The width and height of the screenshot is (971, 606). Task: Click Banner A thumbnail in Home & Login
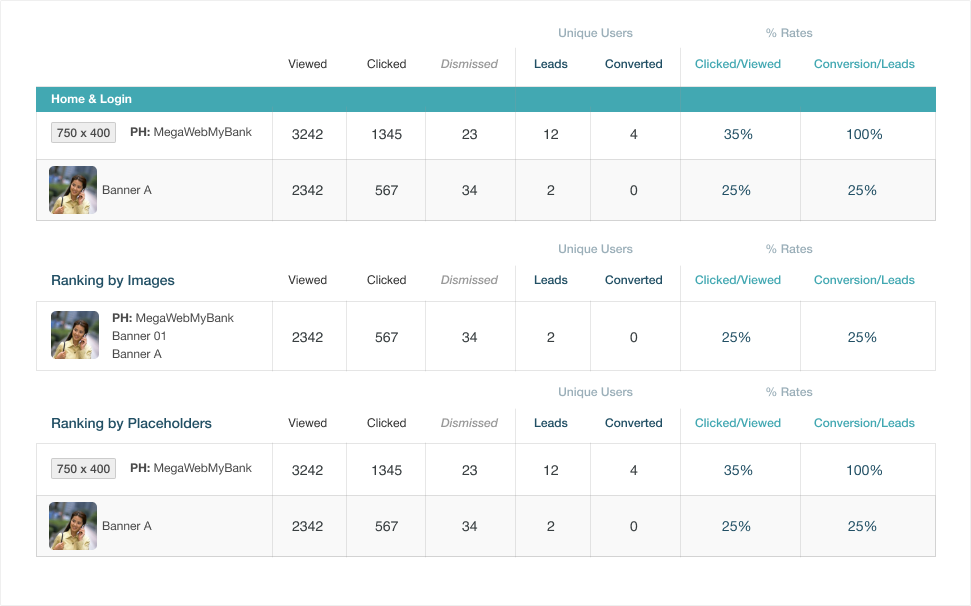[x=73, y=190]
